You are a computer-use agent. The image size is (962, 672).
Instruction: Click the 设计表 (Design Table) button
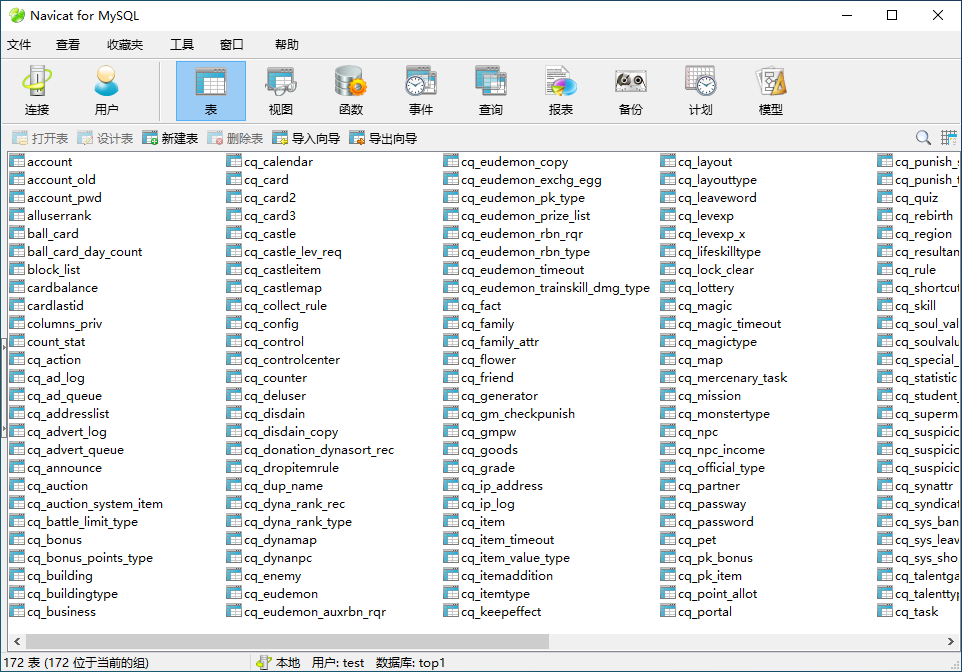pos(106,138)
